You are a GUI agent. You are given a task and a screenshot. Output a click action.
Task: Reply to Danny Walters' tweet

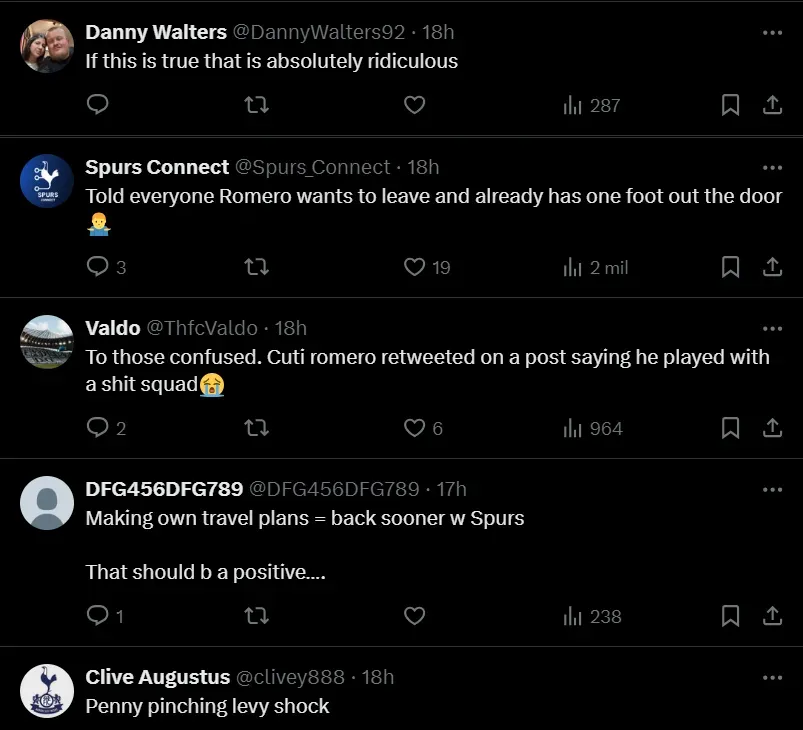point(97,105)
